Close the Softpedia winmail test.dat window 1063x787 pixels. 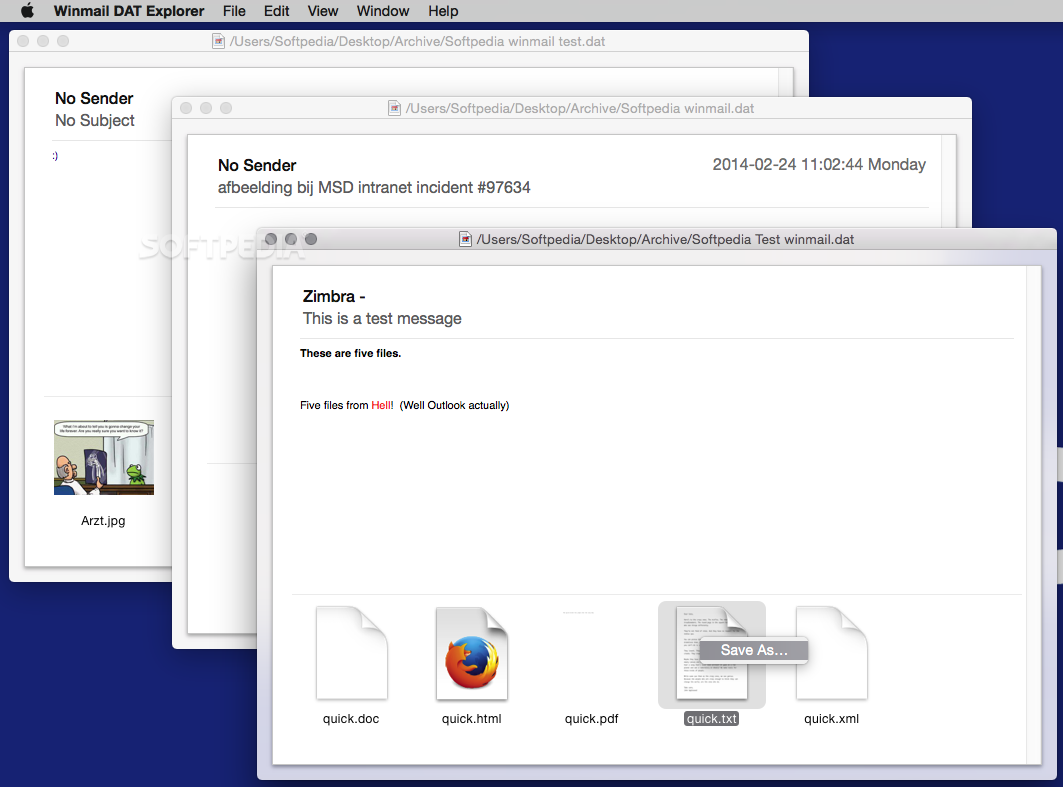point(23,41)
